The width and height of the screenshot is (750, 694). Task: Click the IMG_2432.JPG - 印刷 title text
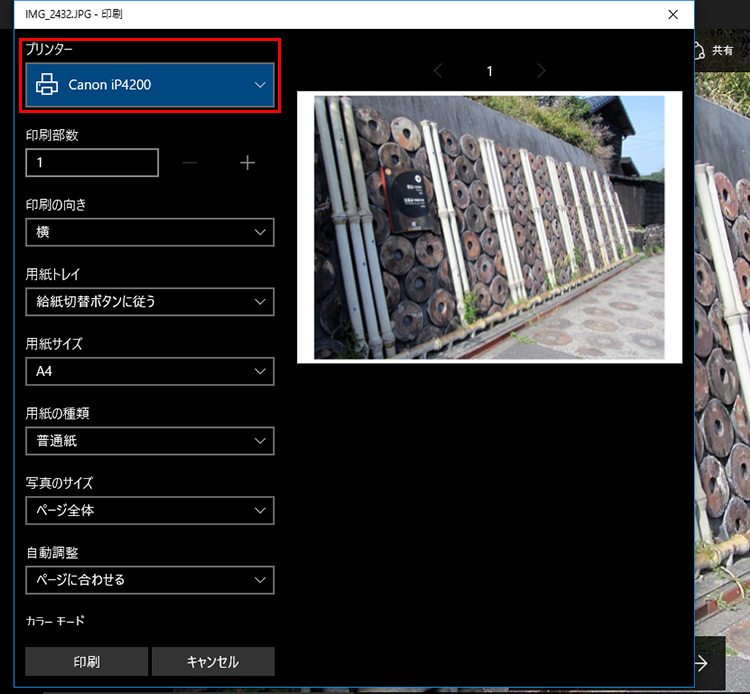pos(74,14)
